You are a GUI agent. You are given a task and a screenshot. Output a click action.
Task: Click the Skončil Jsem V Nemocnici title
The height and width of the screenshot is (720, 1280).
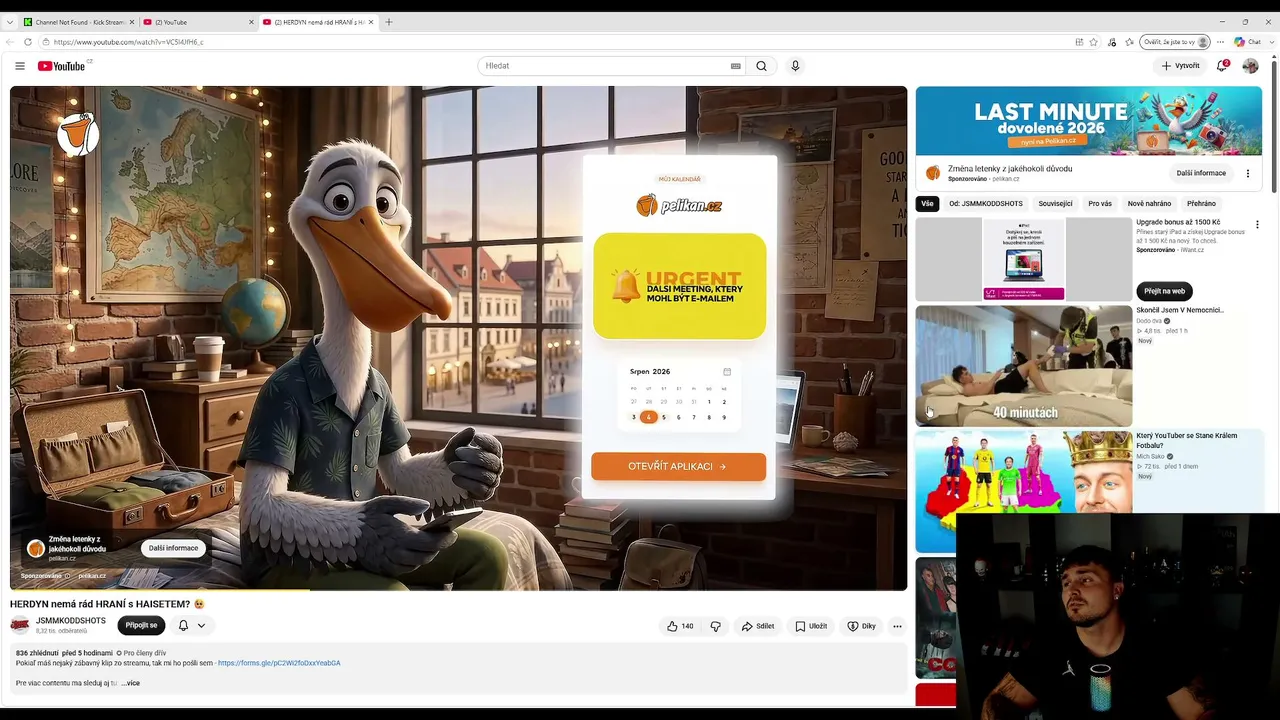1179,310
